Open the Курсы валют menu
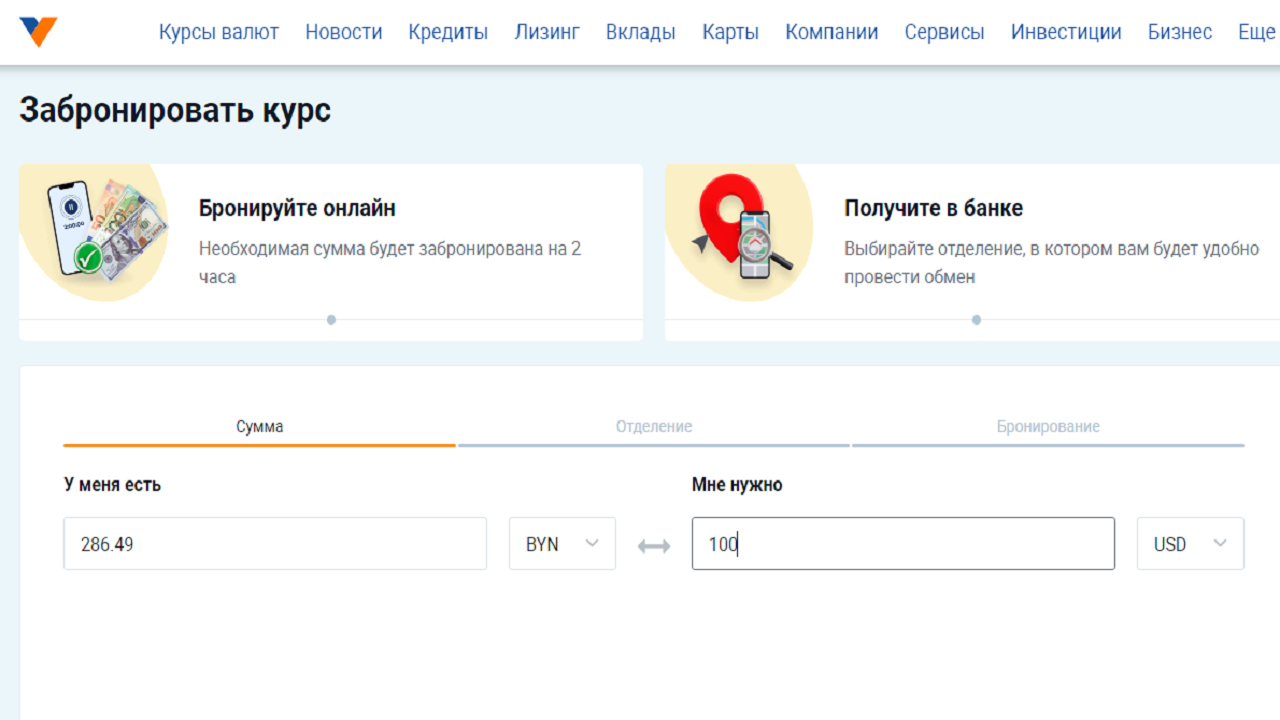 point(218,32)
